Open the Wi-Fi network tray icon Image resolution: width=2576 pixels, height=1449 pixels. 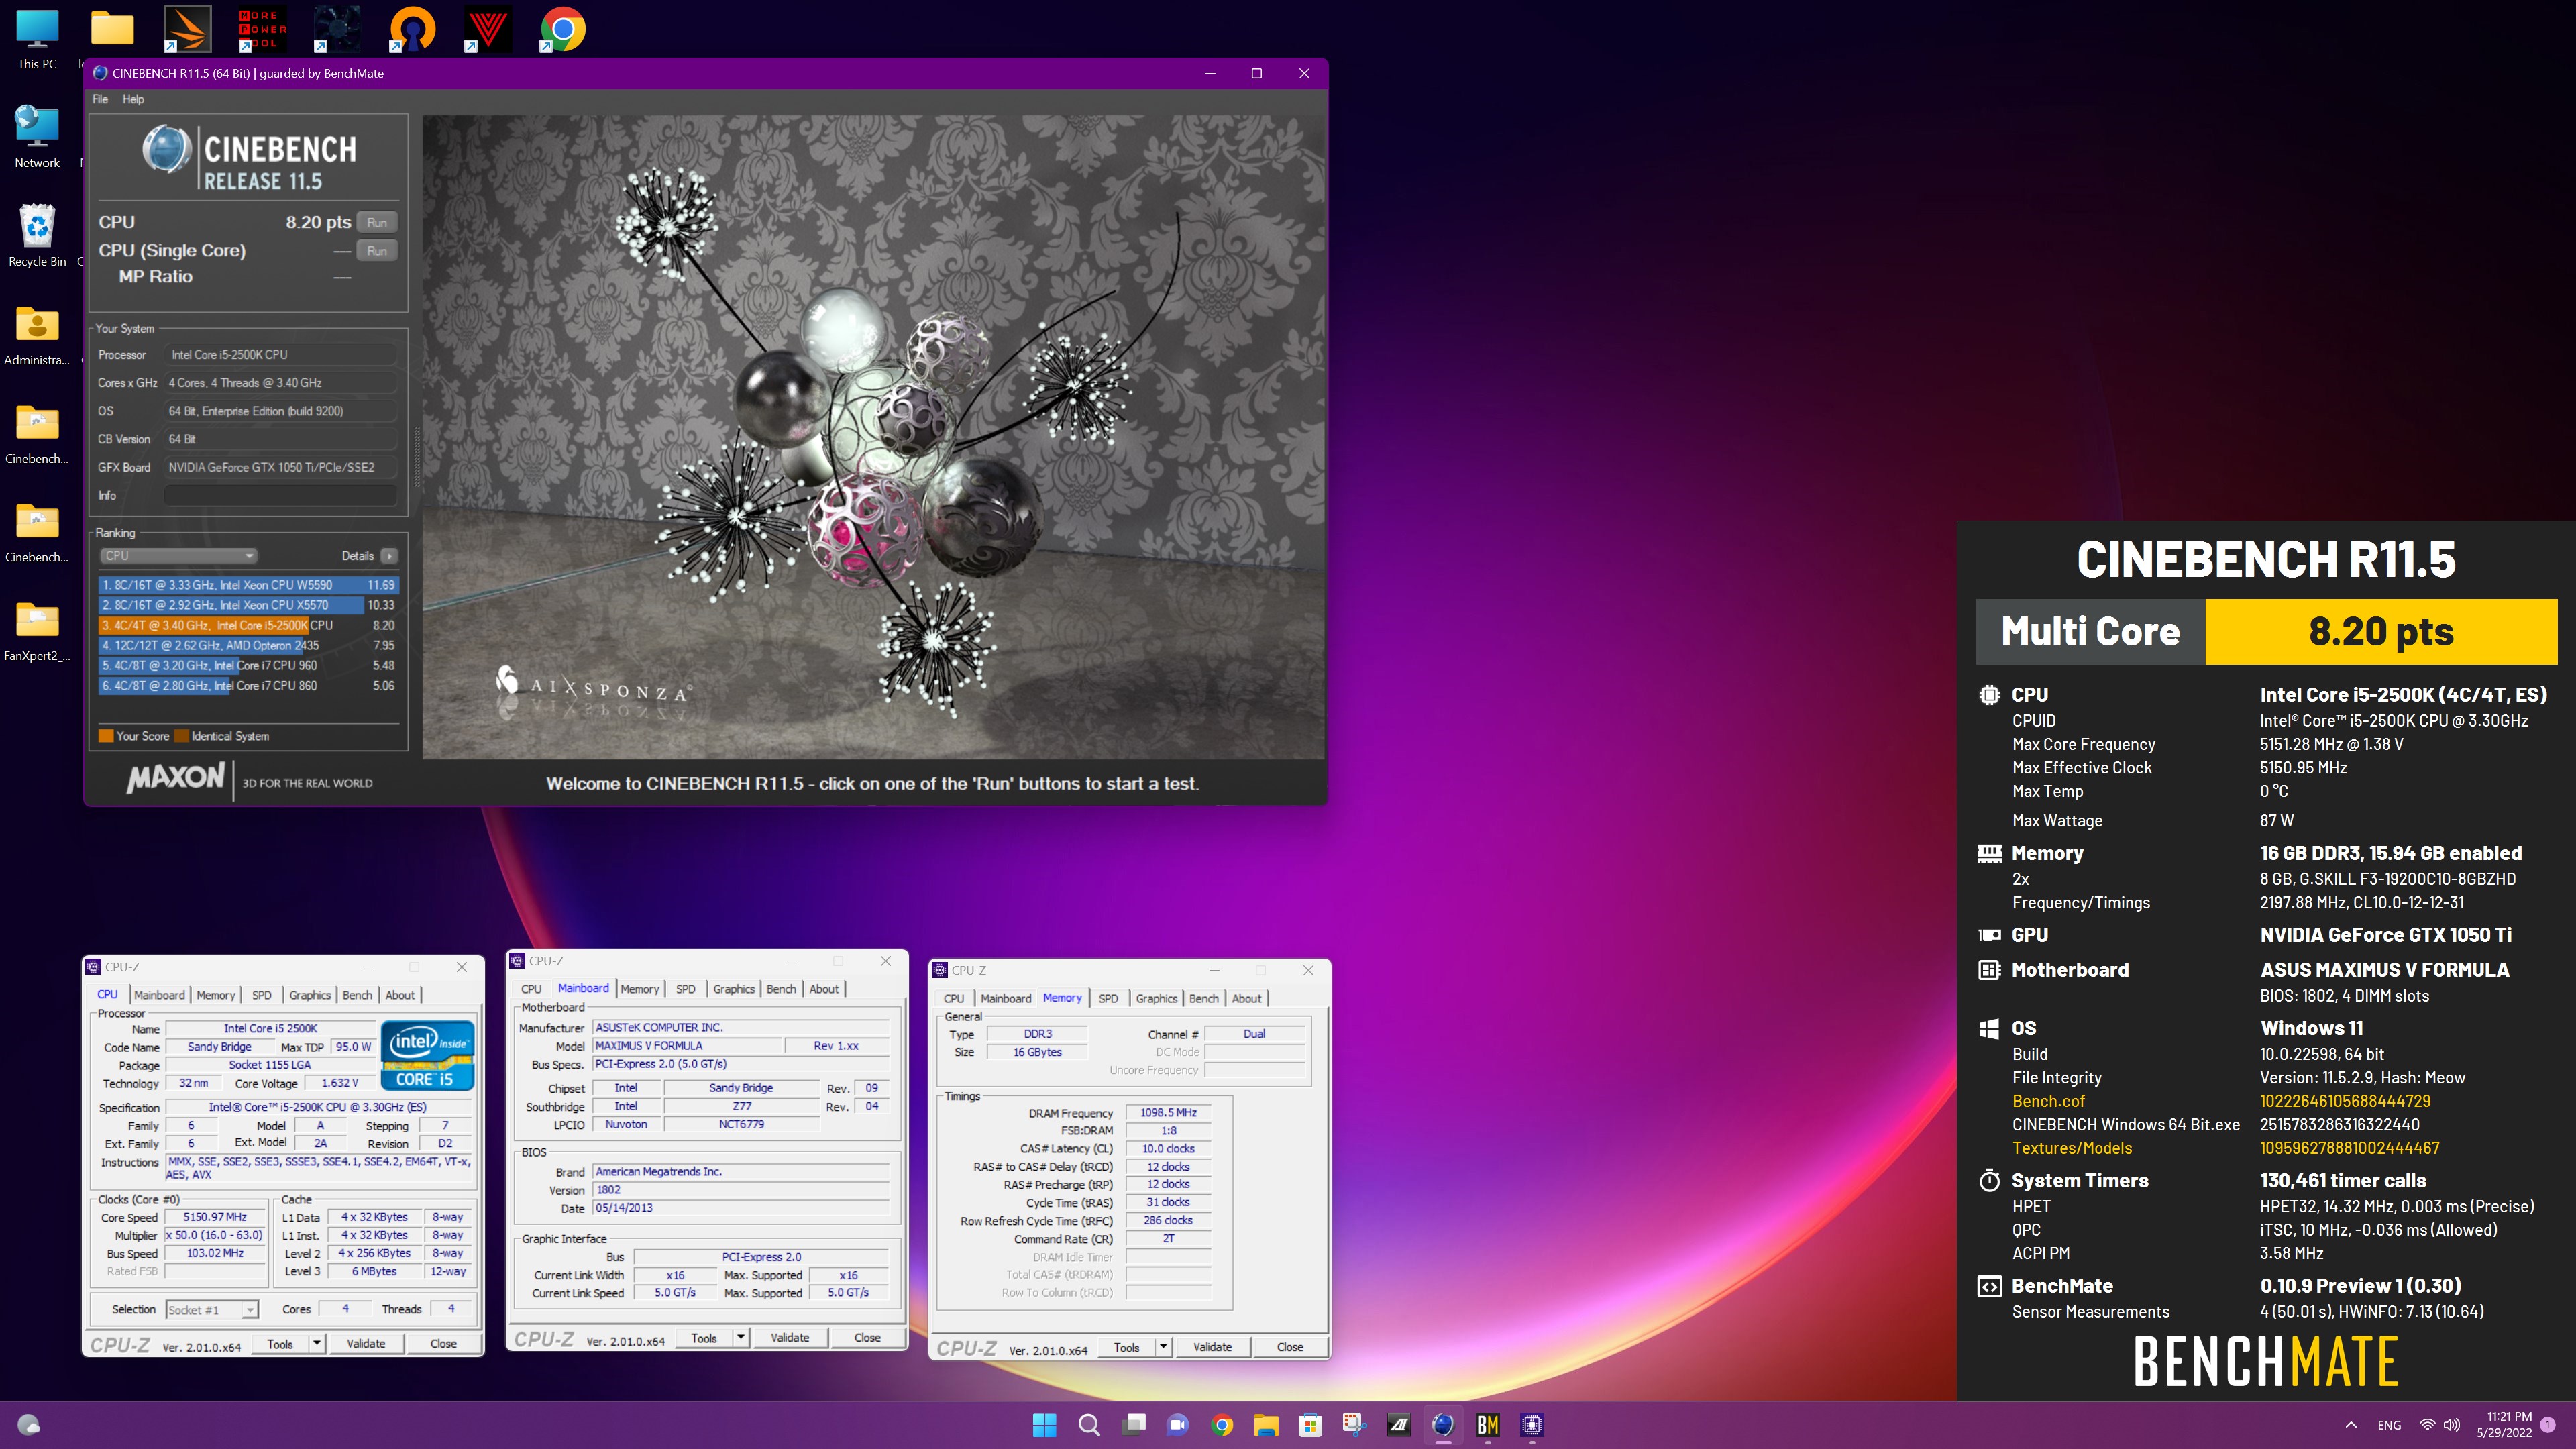tap(2427, 1425)
